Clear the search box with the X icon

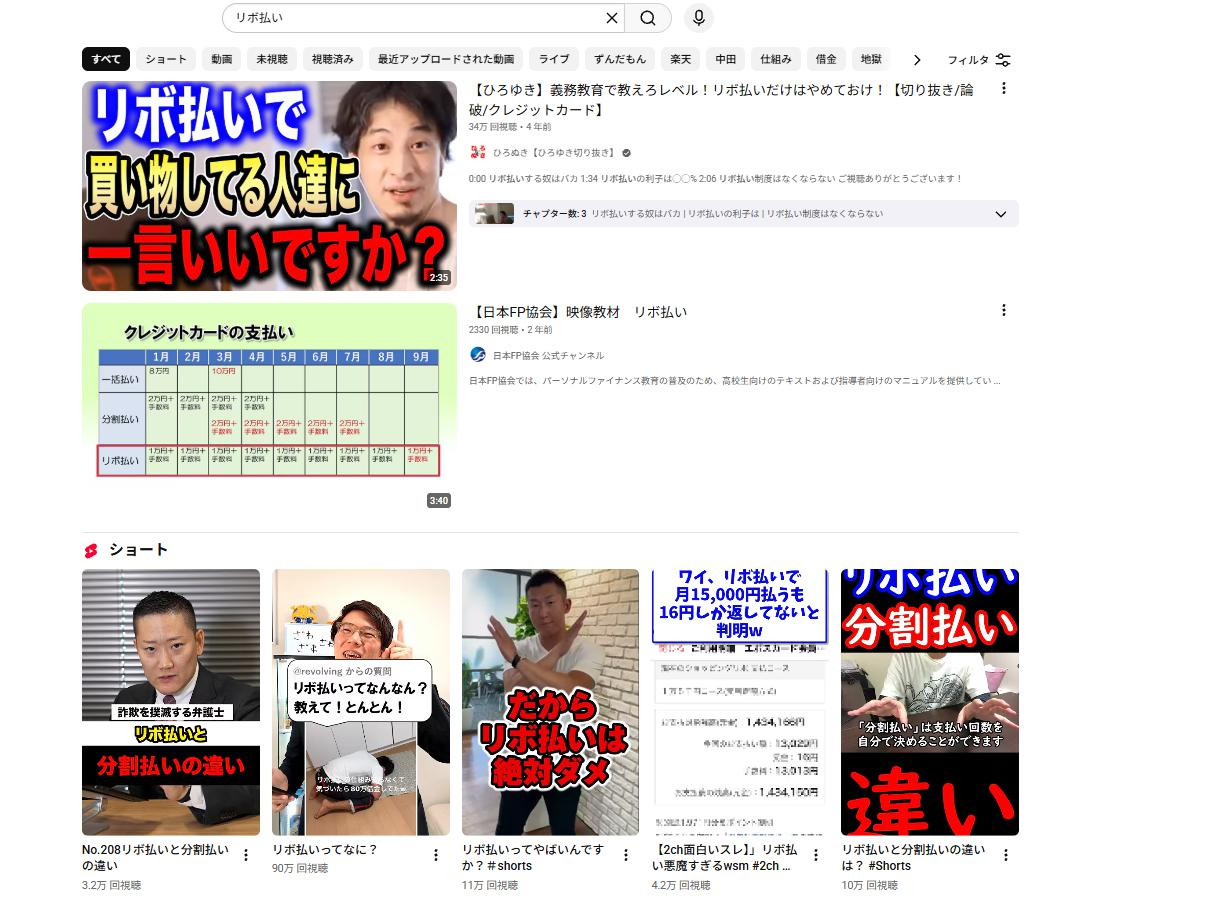pos(611,18)
